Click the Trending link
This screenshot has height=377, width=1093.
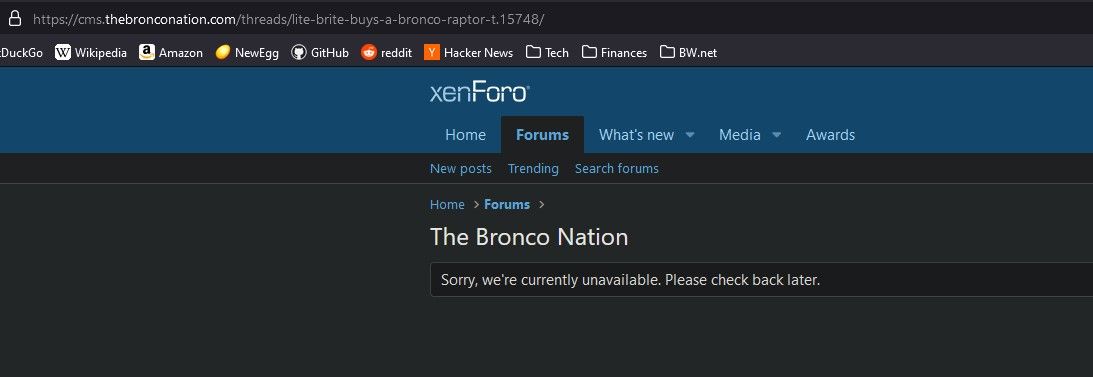pos(533,169)
